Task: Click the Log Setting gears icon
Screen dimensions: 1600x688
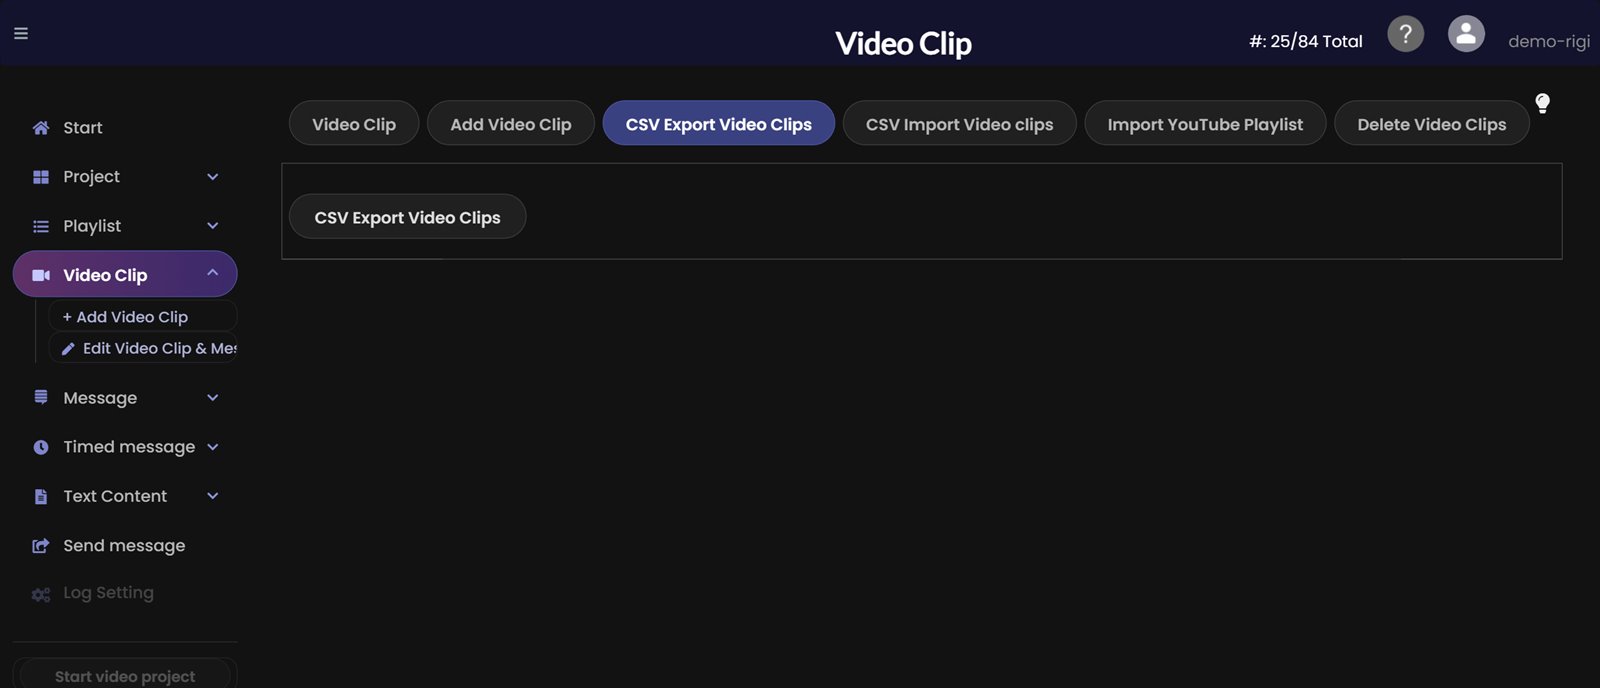Action: click(x=41, y=594)
